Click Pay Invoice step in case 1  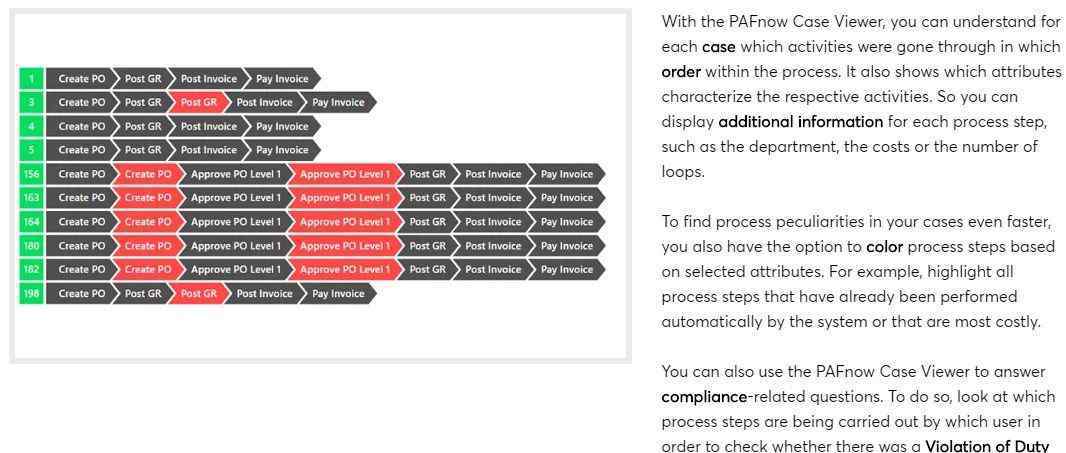pyautogui.click(x=281, y=79)
